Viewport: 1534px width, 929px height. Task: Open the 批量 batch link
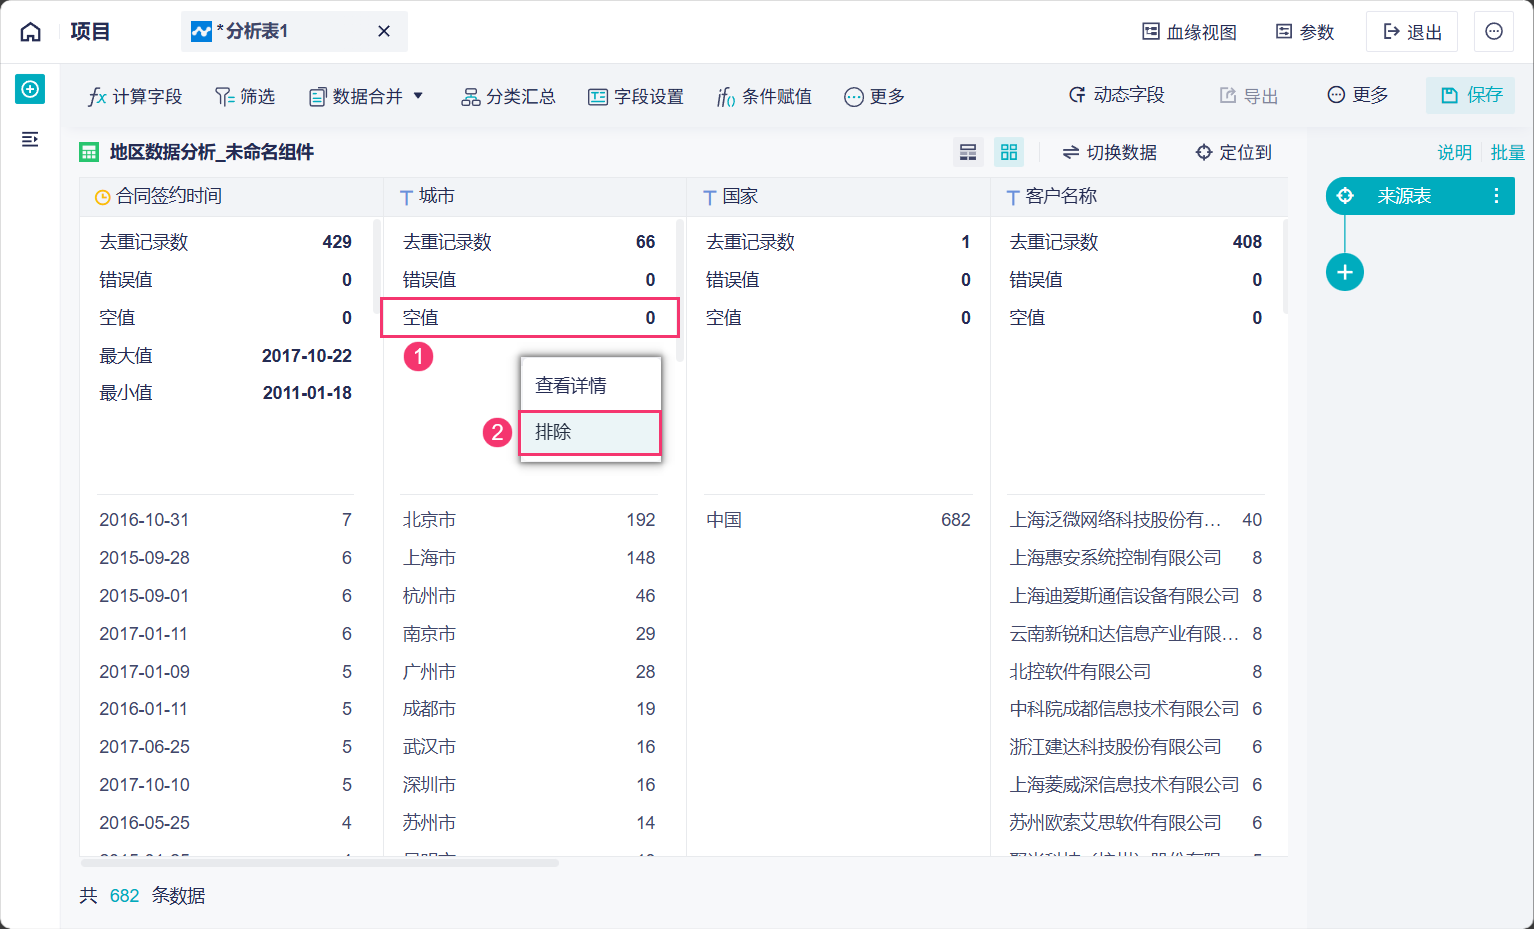1508,152
